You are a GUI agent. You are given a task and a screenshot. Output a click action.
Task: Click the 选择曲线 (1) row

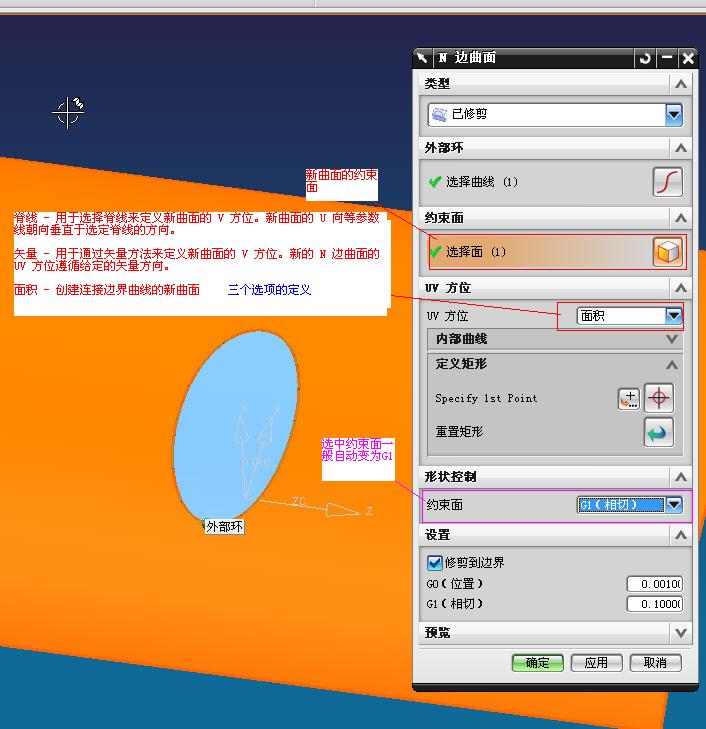[555, 182]
